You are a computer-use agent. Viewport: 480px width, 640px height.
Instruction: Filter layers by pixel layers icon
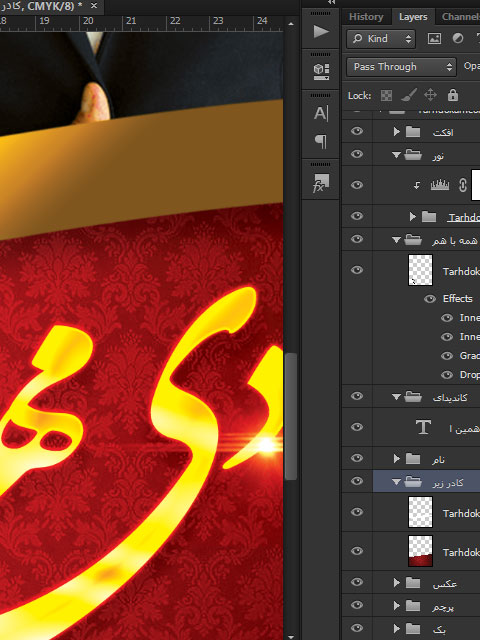tap(434, 38)
